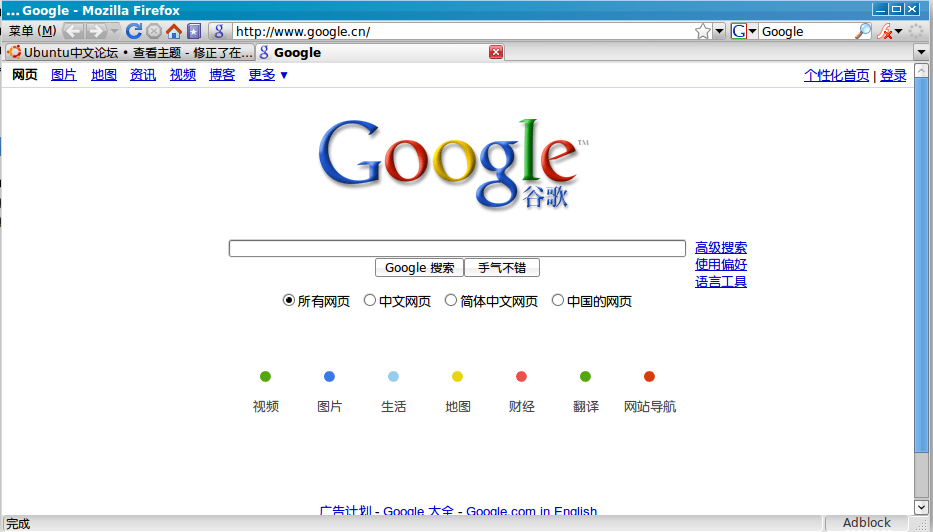The width and height of the screenshot is (933, 532).
Task: Click the Google search text field
Action: click(x=457, y=248)
